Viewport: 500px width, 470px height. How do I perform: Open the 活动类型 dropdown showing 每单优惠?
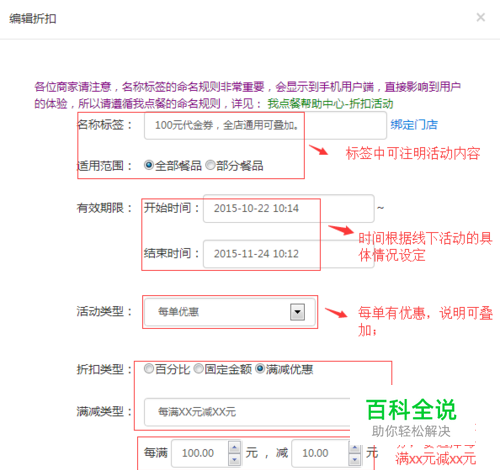(x=230, y=312)
